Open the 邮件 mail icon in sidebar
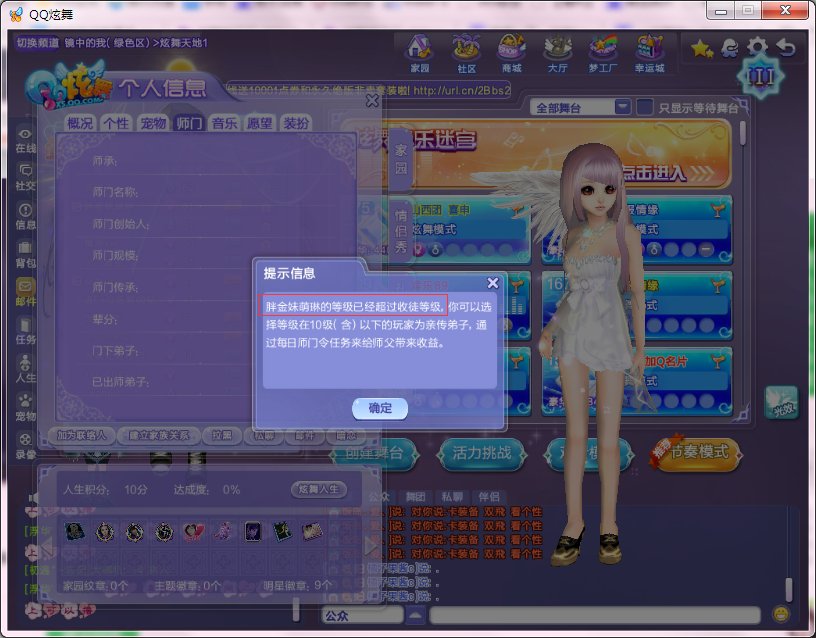Image resolution: width=816 pixels, height=638 pixels. click(x=22, y=283)
